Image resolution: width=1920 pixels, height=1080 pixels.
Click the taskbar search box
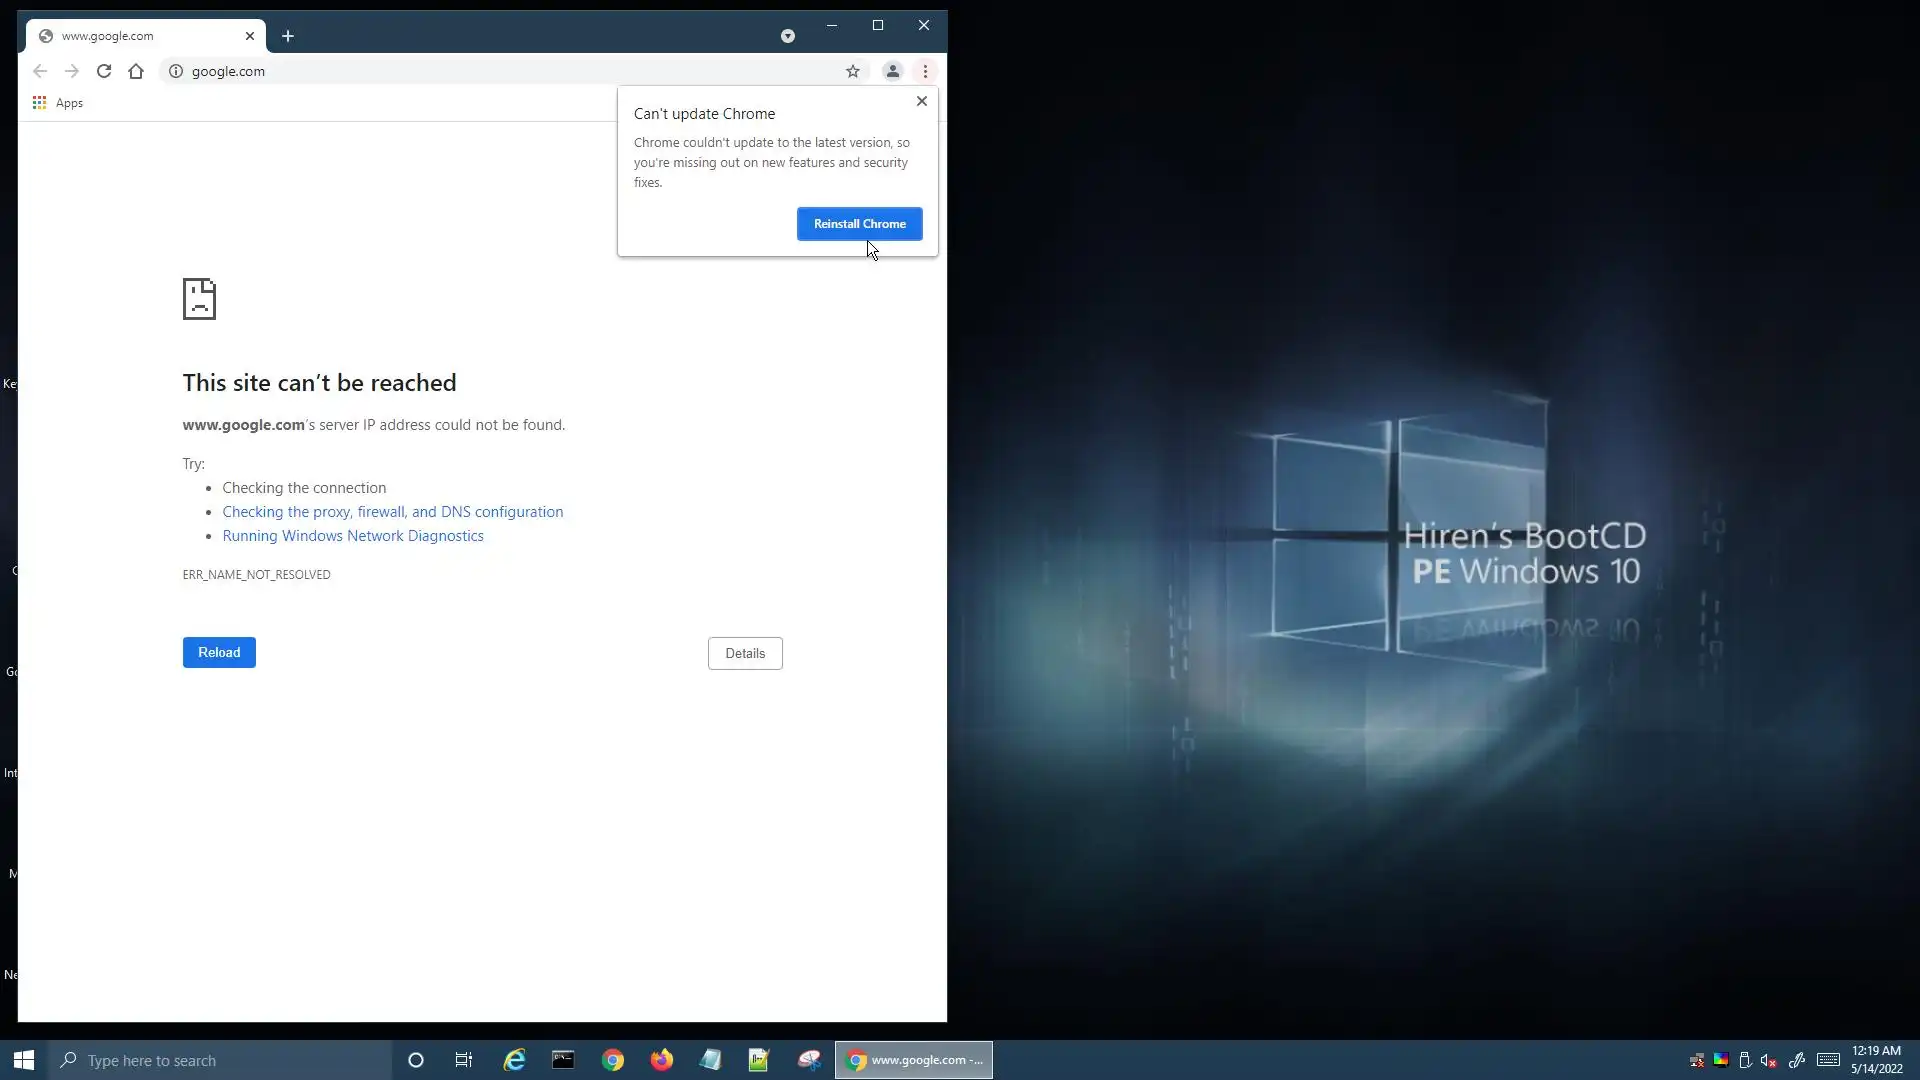click(220, 1060)
